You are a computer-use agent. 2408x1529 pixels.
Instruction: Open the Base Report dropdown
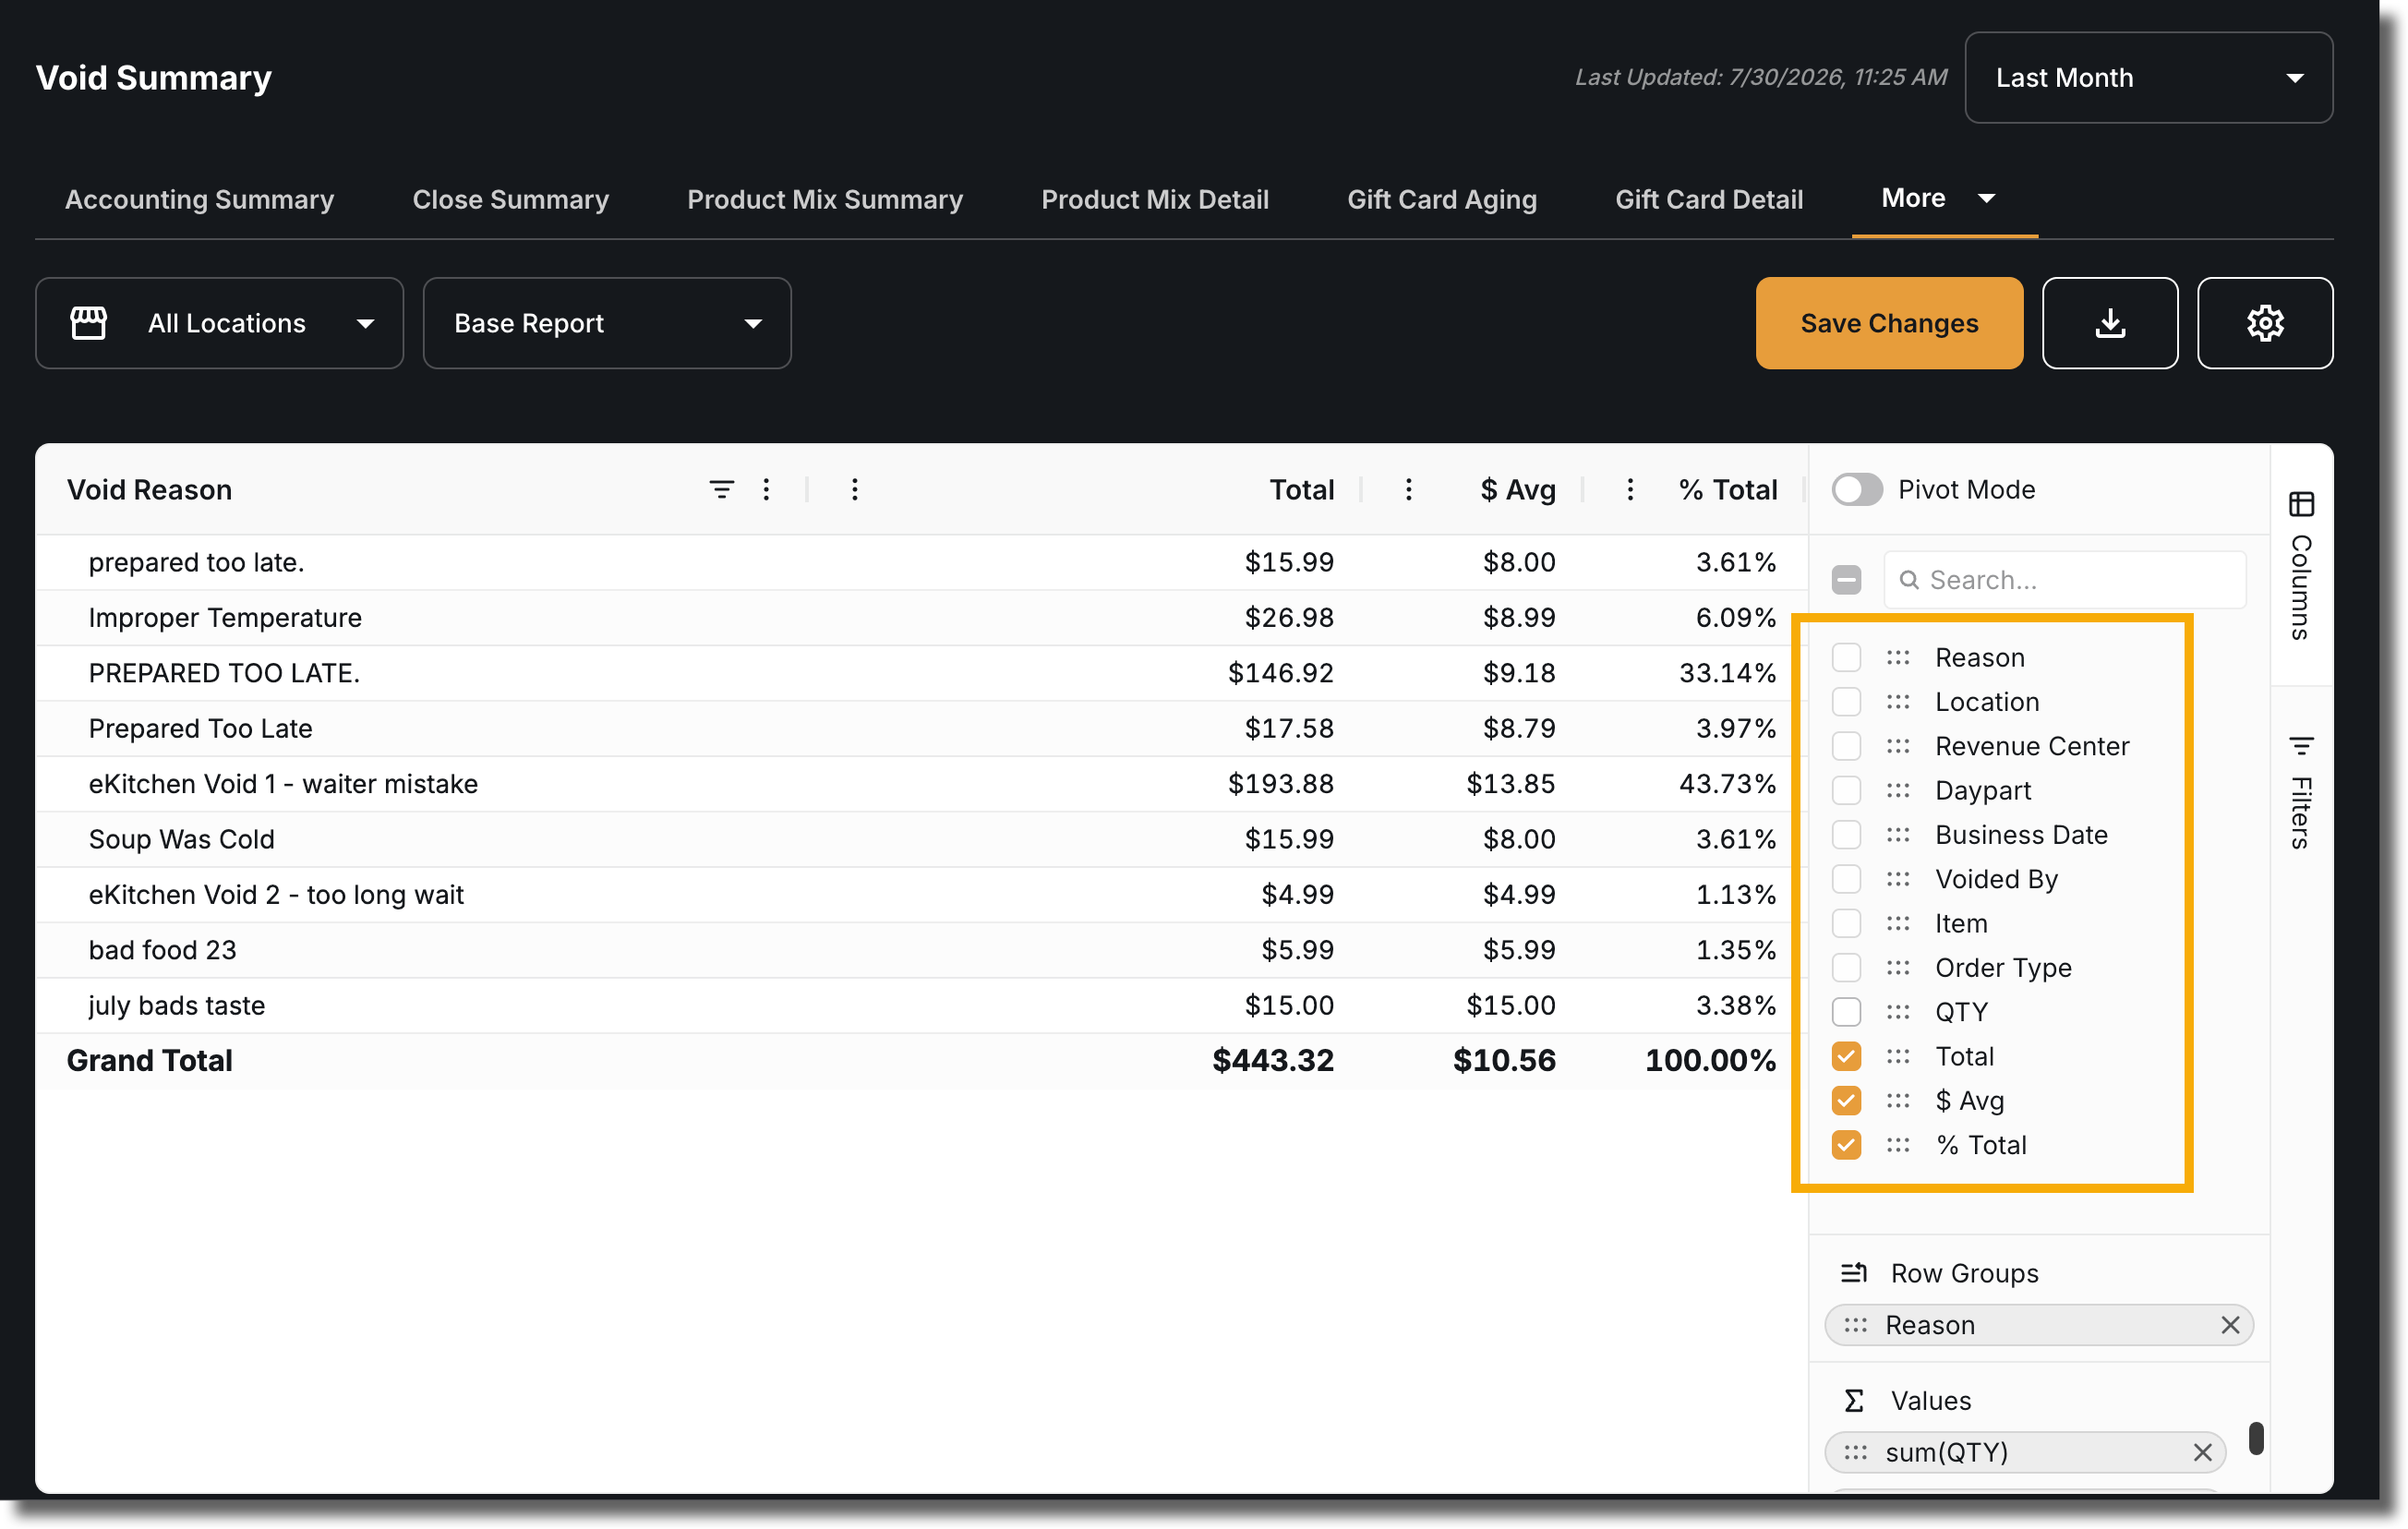point(607,323)
